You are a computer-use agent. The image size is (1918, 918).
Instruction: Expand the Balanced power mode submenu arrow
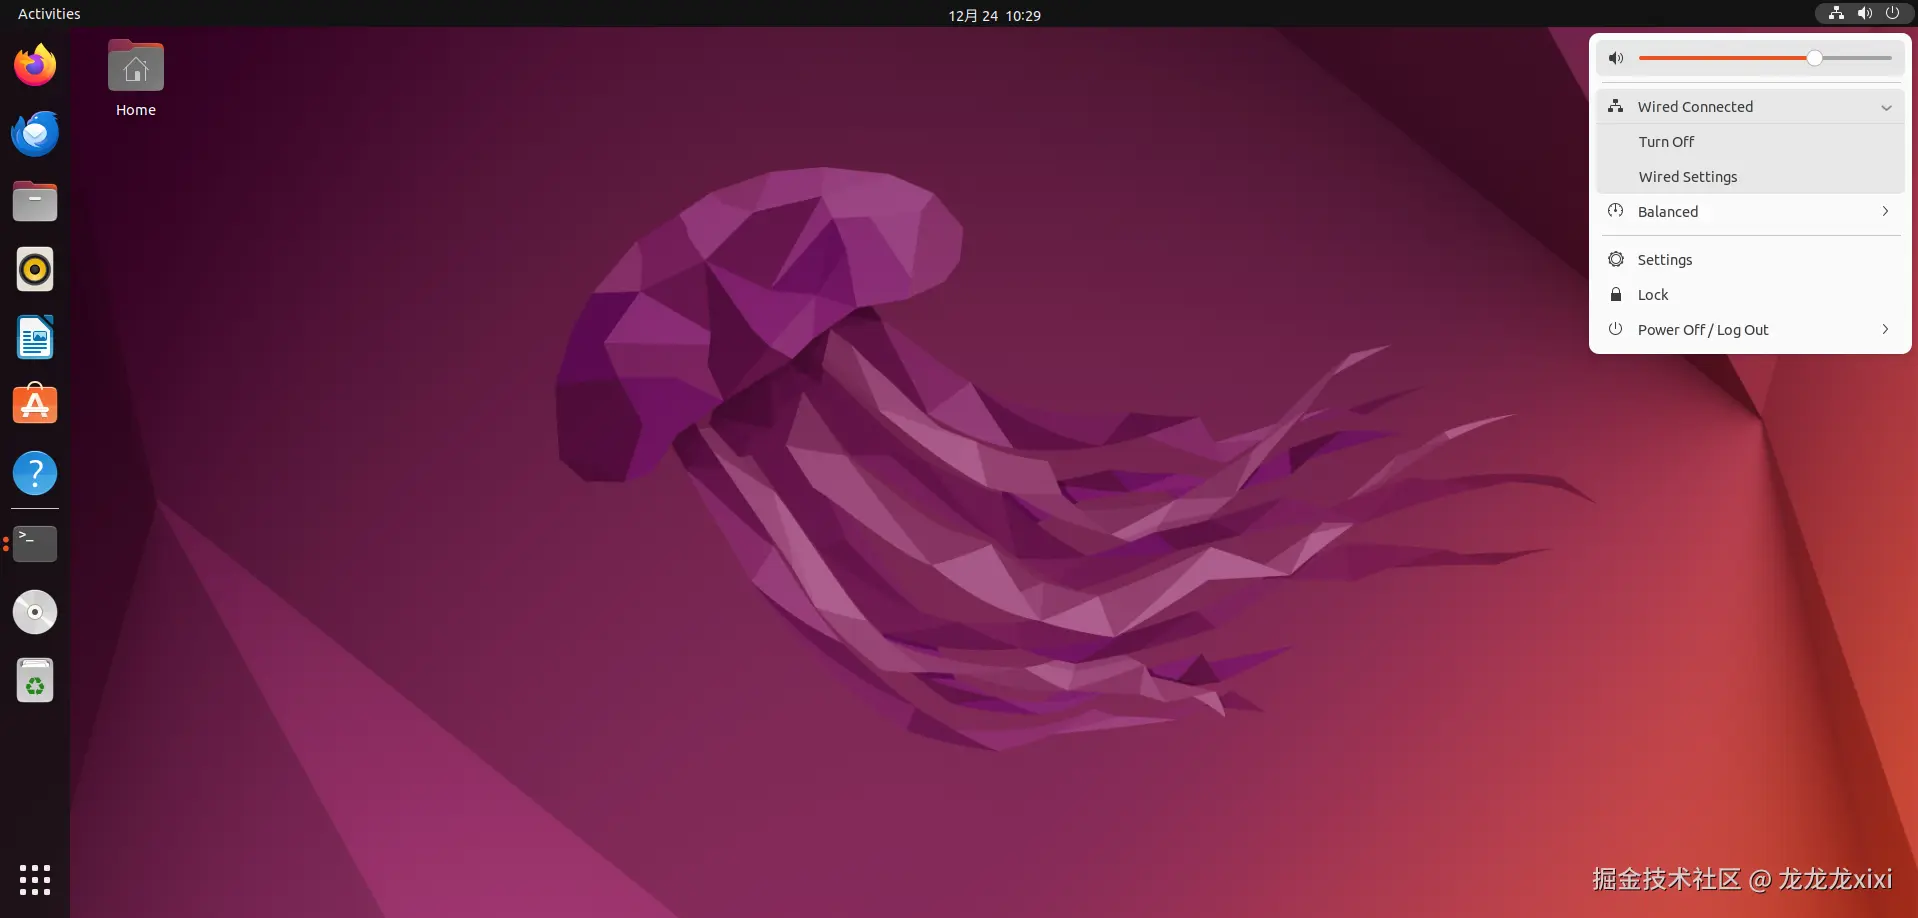[1886, 211]
